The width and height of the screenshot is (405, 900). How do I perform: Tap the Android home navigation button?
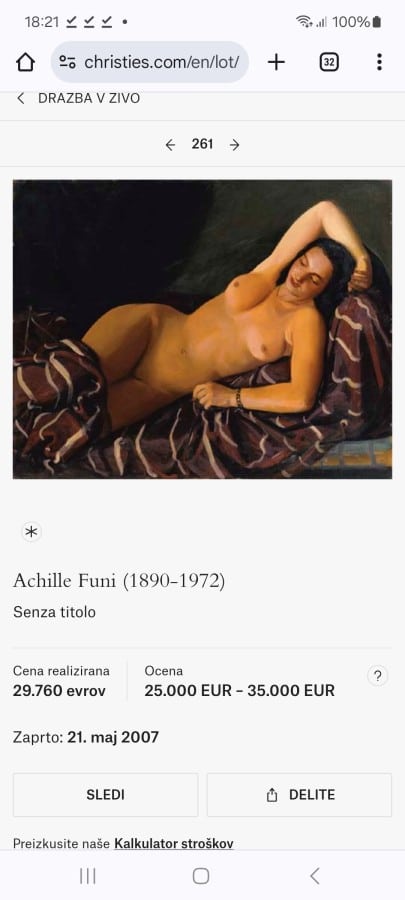pyautogui.click(x=201, y=876)
